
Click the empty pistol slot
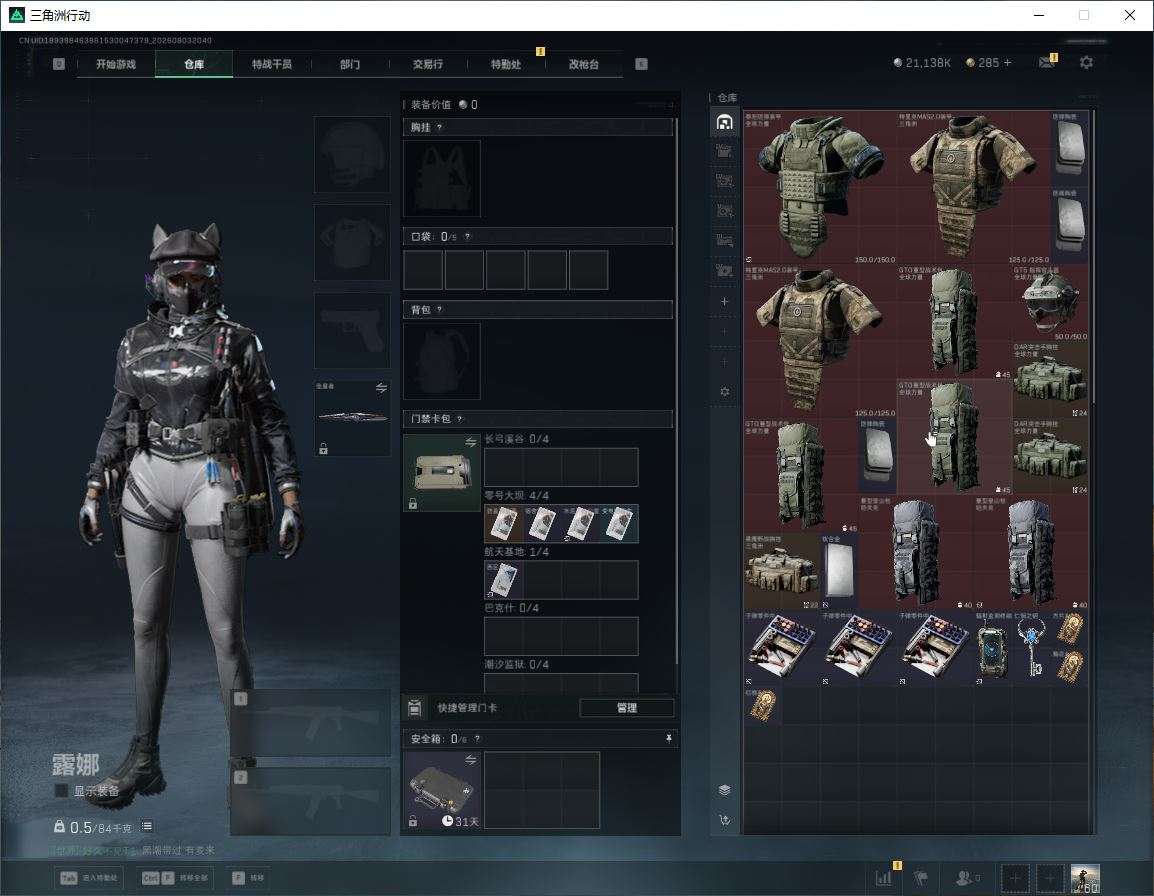coord(353,331)
